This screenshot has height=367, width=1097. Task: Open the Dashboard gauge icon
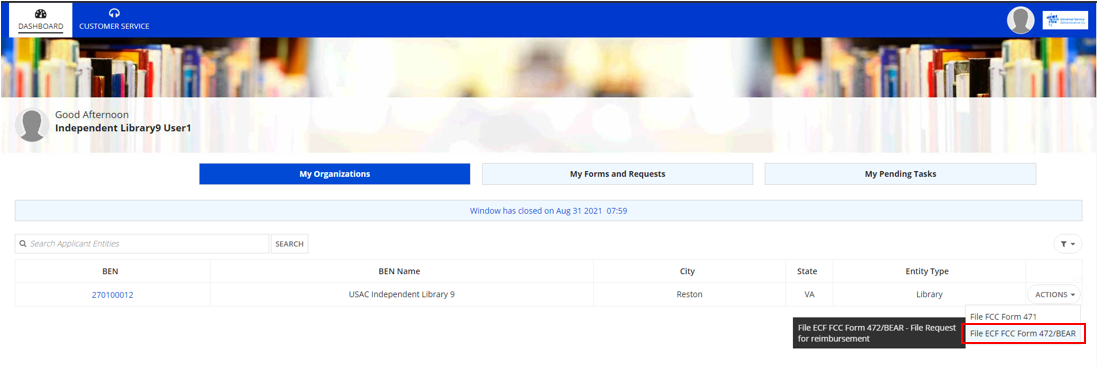click(41, 13)
